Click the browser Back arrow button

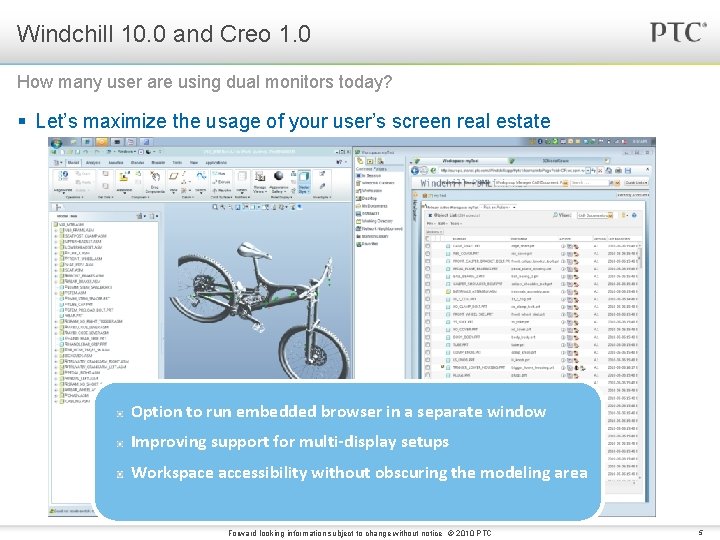[x=415, y=170]
